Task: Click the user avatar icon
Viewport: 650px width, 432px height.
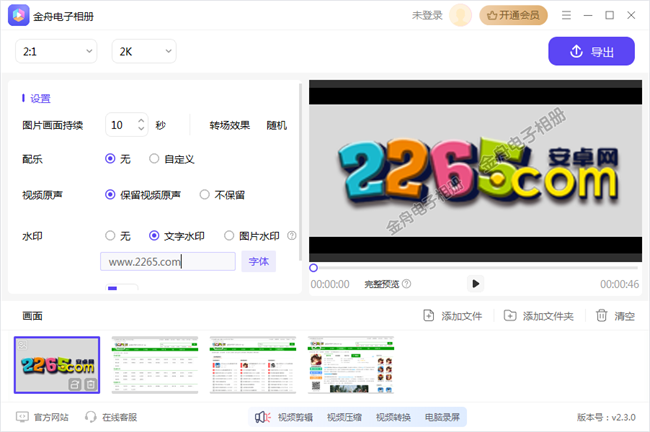Action: click(x=461, y=15)
